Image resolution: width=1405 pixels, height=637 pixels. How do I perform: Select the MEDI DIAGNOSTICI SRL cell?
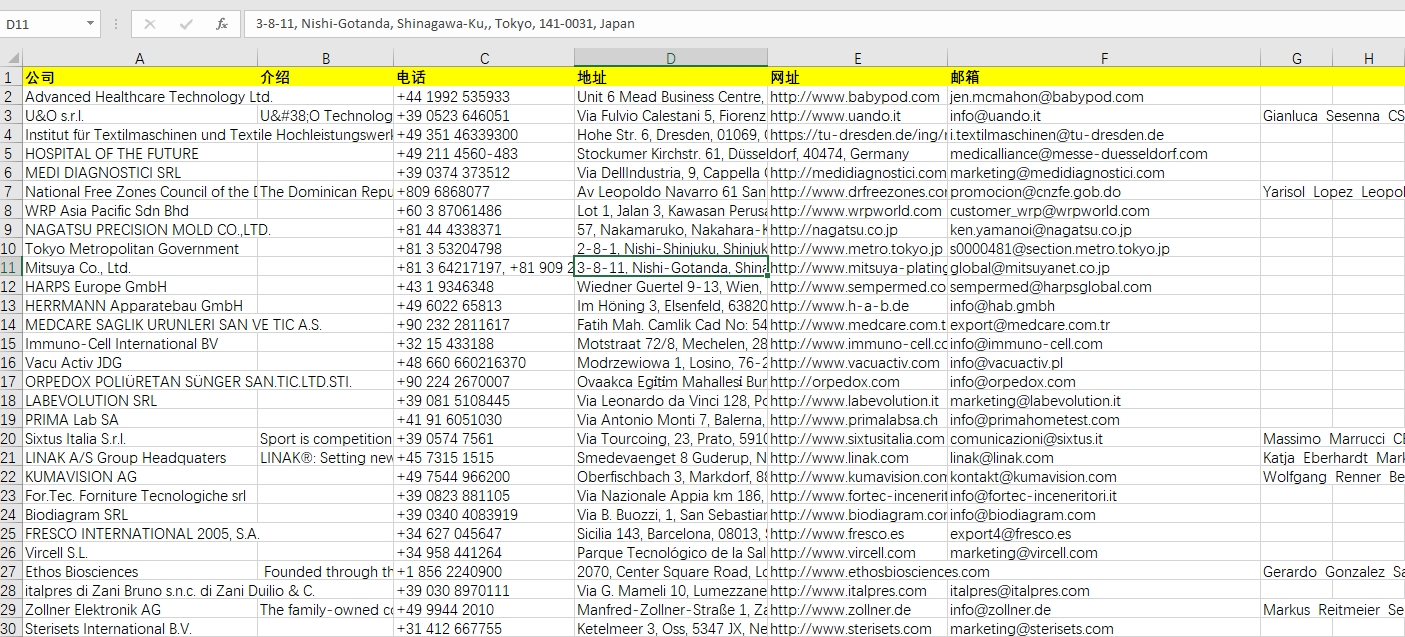140,172
